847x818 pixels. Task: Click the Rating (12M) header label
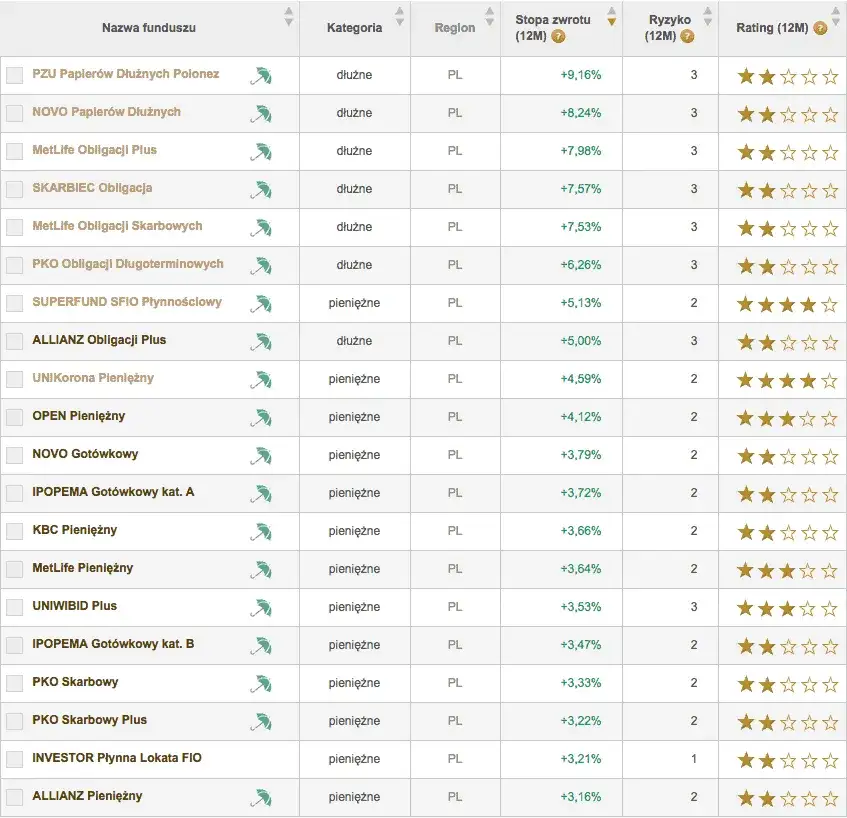772,28
